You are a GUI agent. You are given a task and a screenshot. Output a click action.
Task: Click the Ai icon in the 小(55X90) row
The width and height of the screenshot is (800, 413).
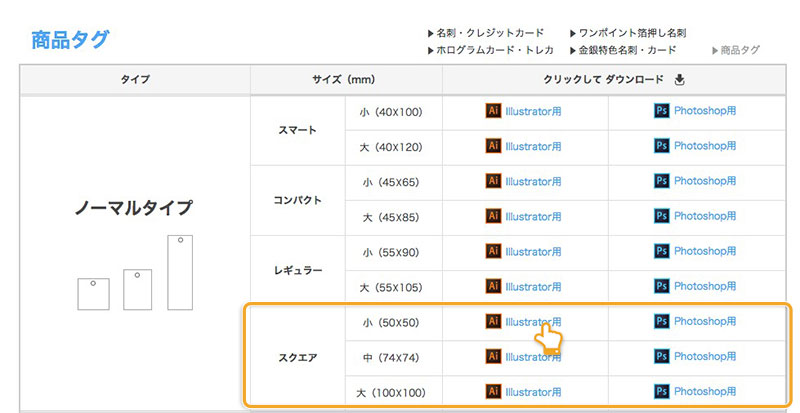pyautogui.click(x=493, y=251)
